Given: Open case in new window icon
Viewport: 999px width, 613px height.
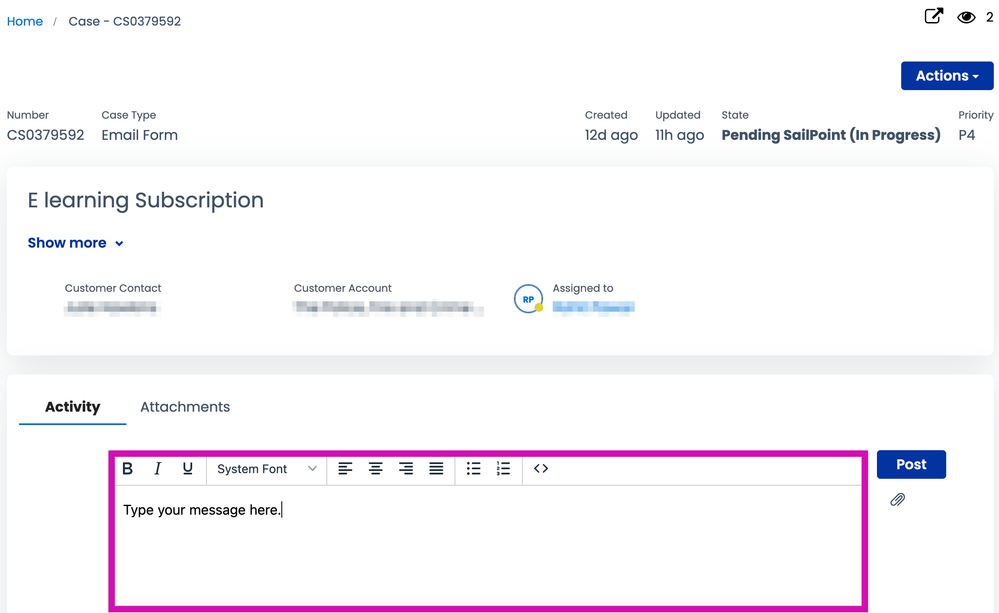Looking at the screenshot, I should tap(933, 16).
